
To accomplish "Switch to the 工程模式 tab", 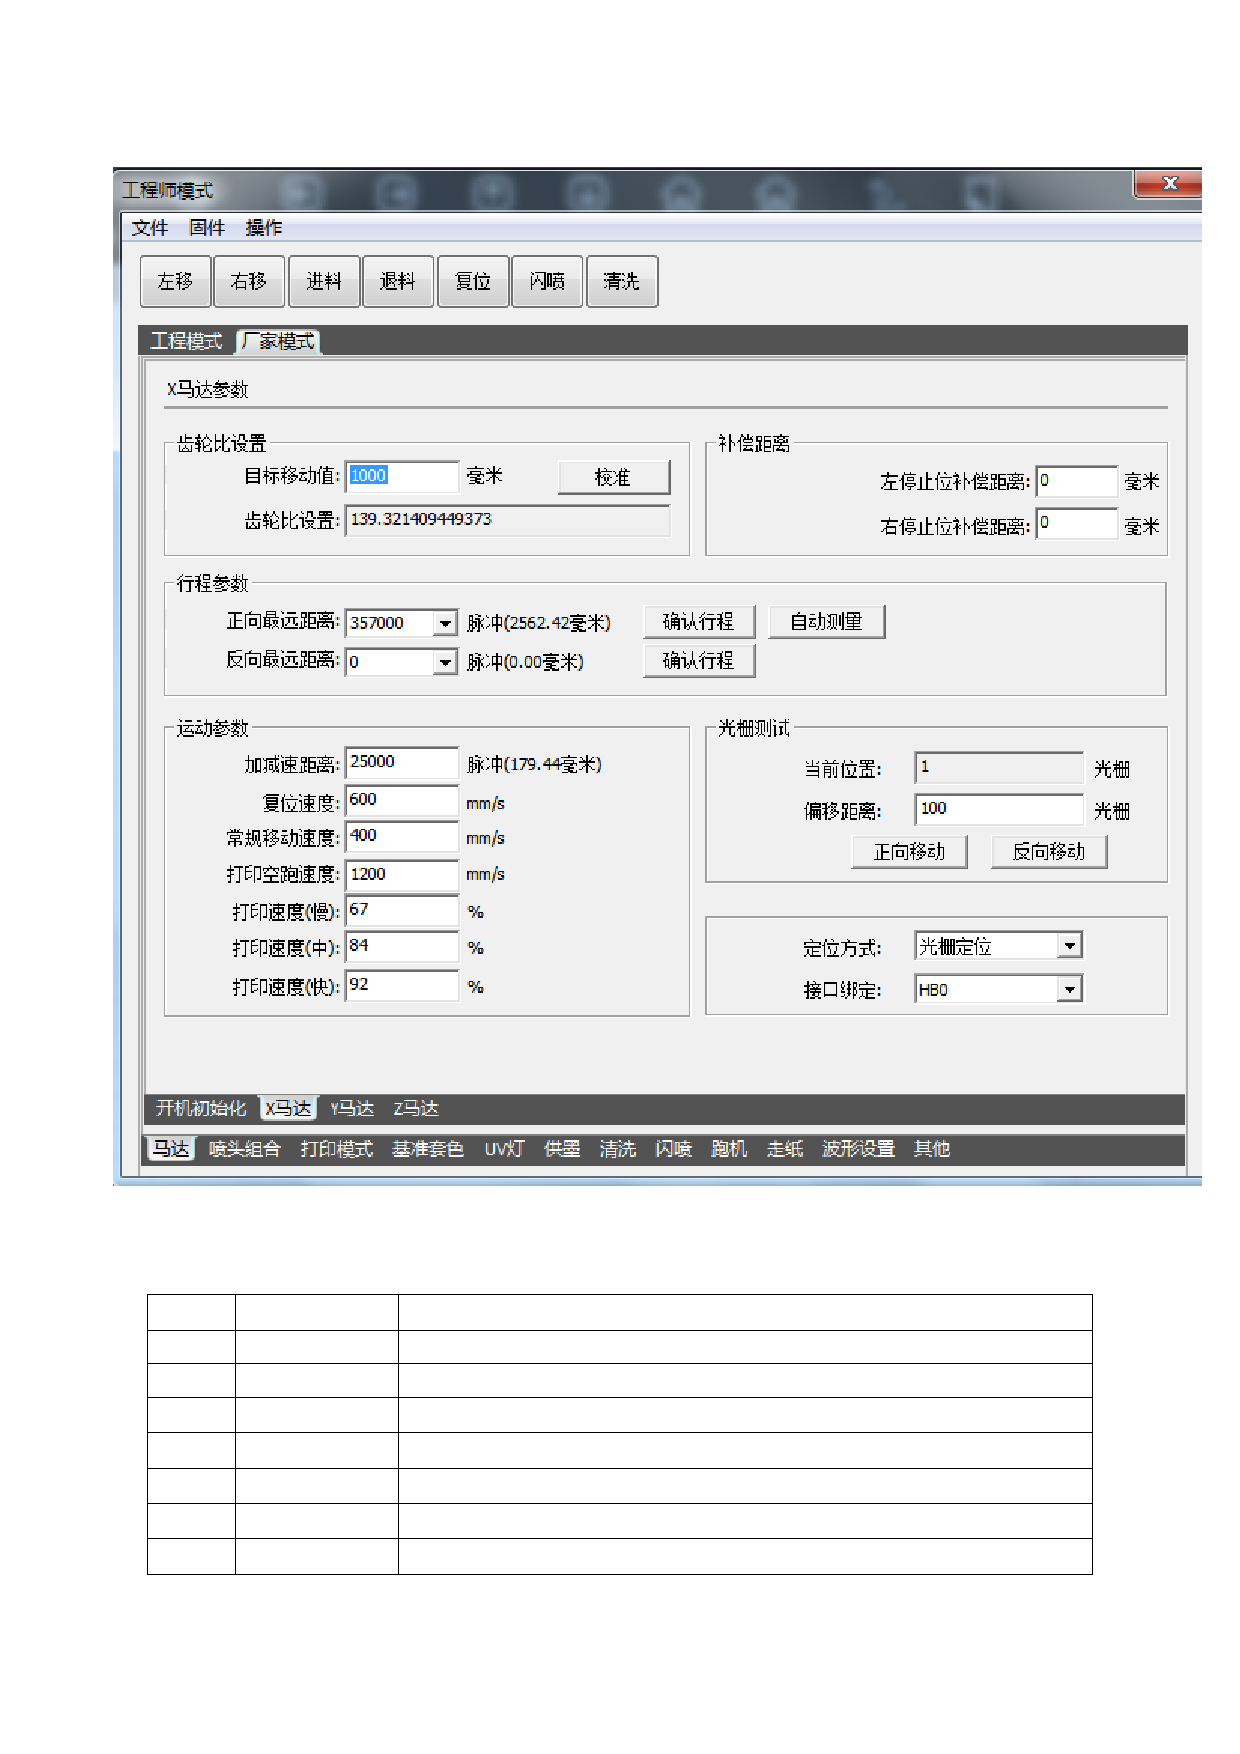I will (x=186, y=342).
